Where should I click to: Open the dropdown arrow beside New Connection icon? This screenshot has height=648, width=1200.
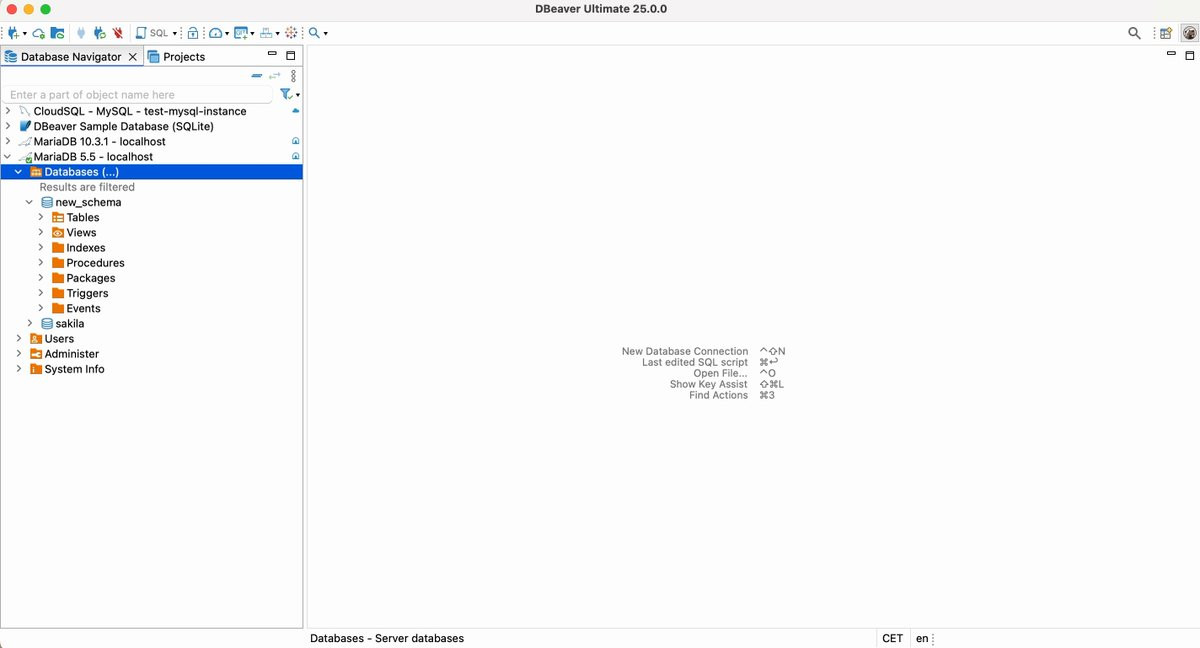point(25,34)
